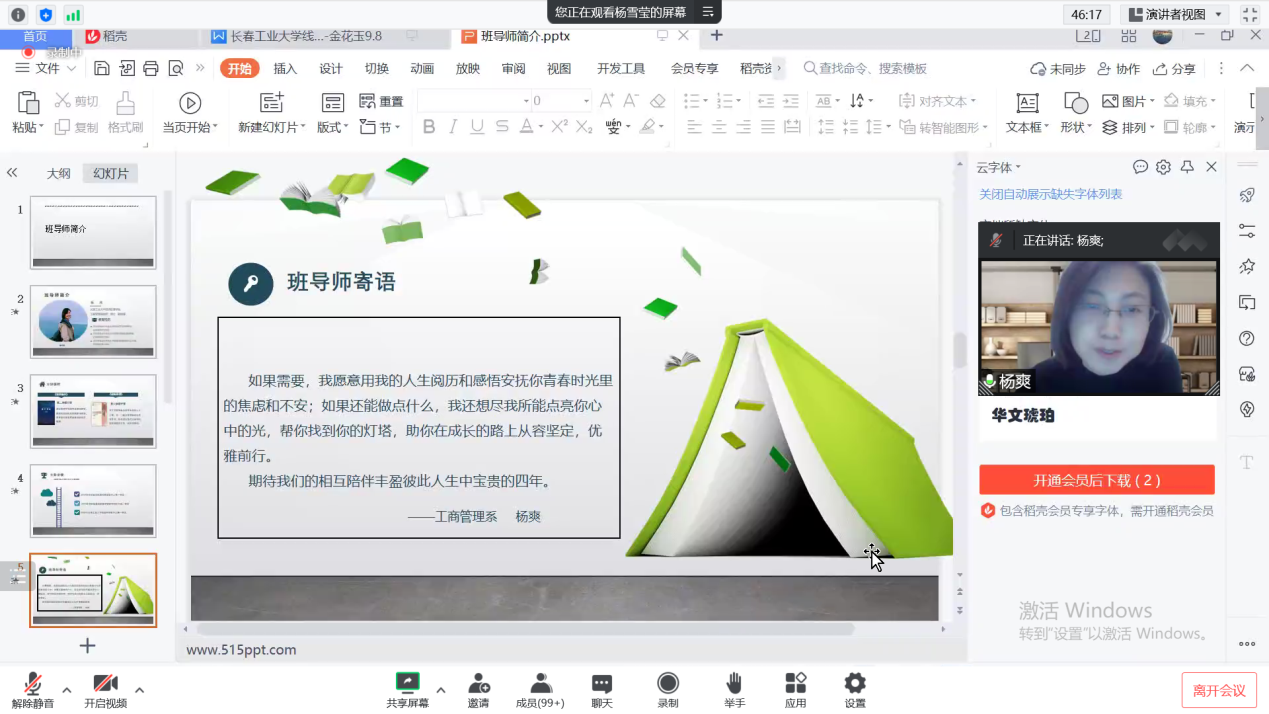The height and width of the screenshot is (714, 1269).
Task: Expand screen share options chevron
Action: (x=440, y=689)
